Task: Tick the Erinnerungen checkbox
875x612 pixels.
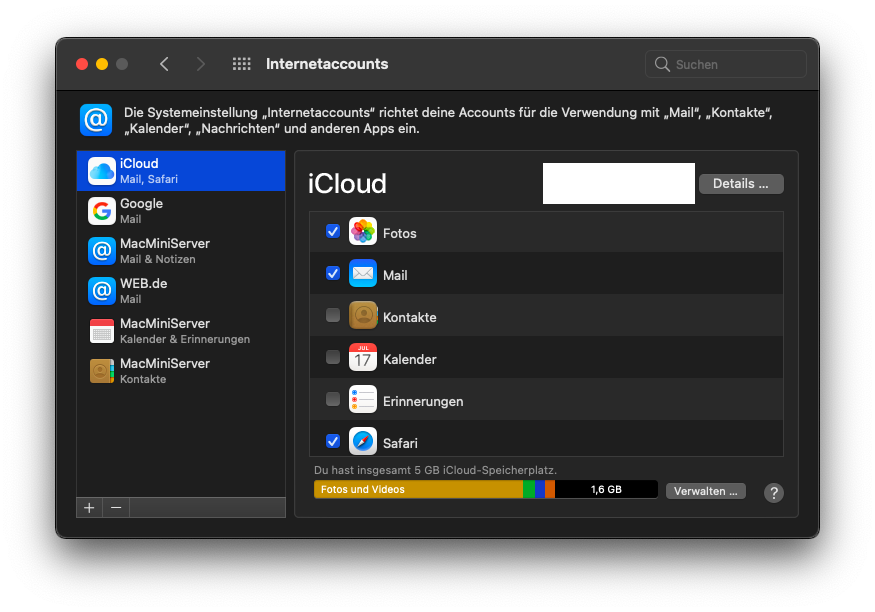Action: coord(333,400)
